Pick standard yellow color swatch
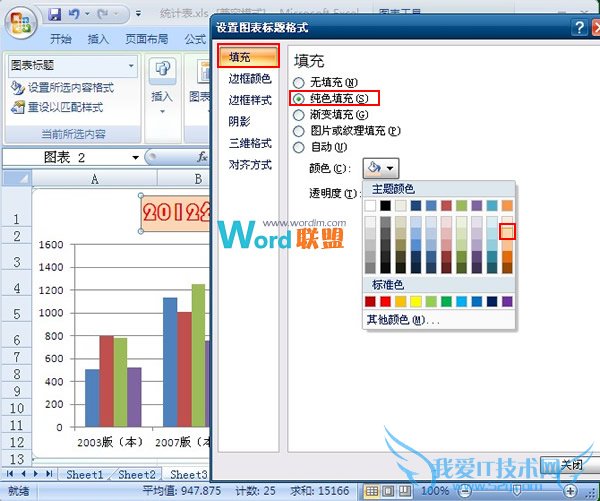 [x=416, y=301]
